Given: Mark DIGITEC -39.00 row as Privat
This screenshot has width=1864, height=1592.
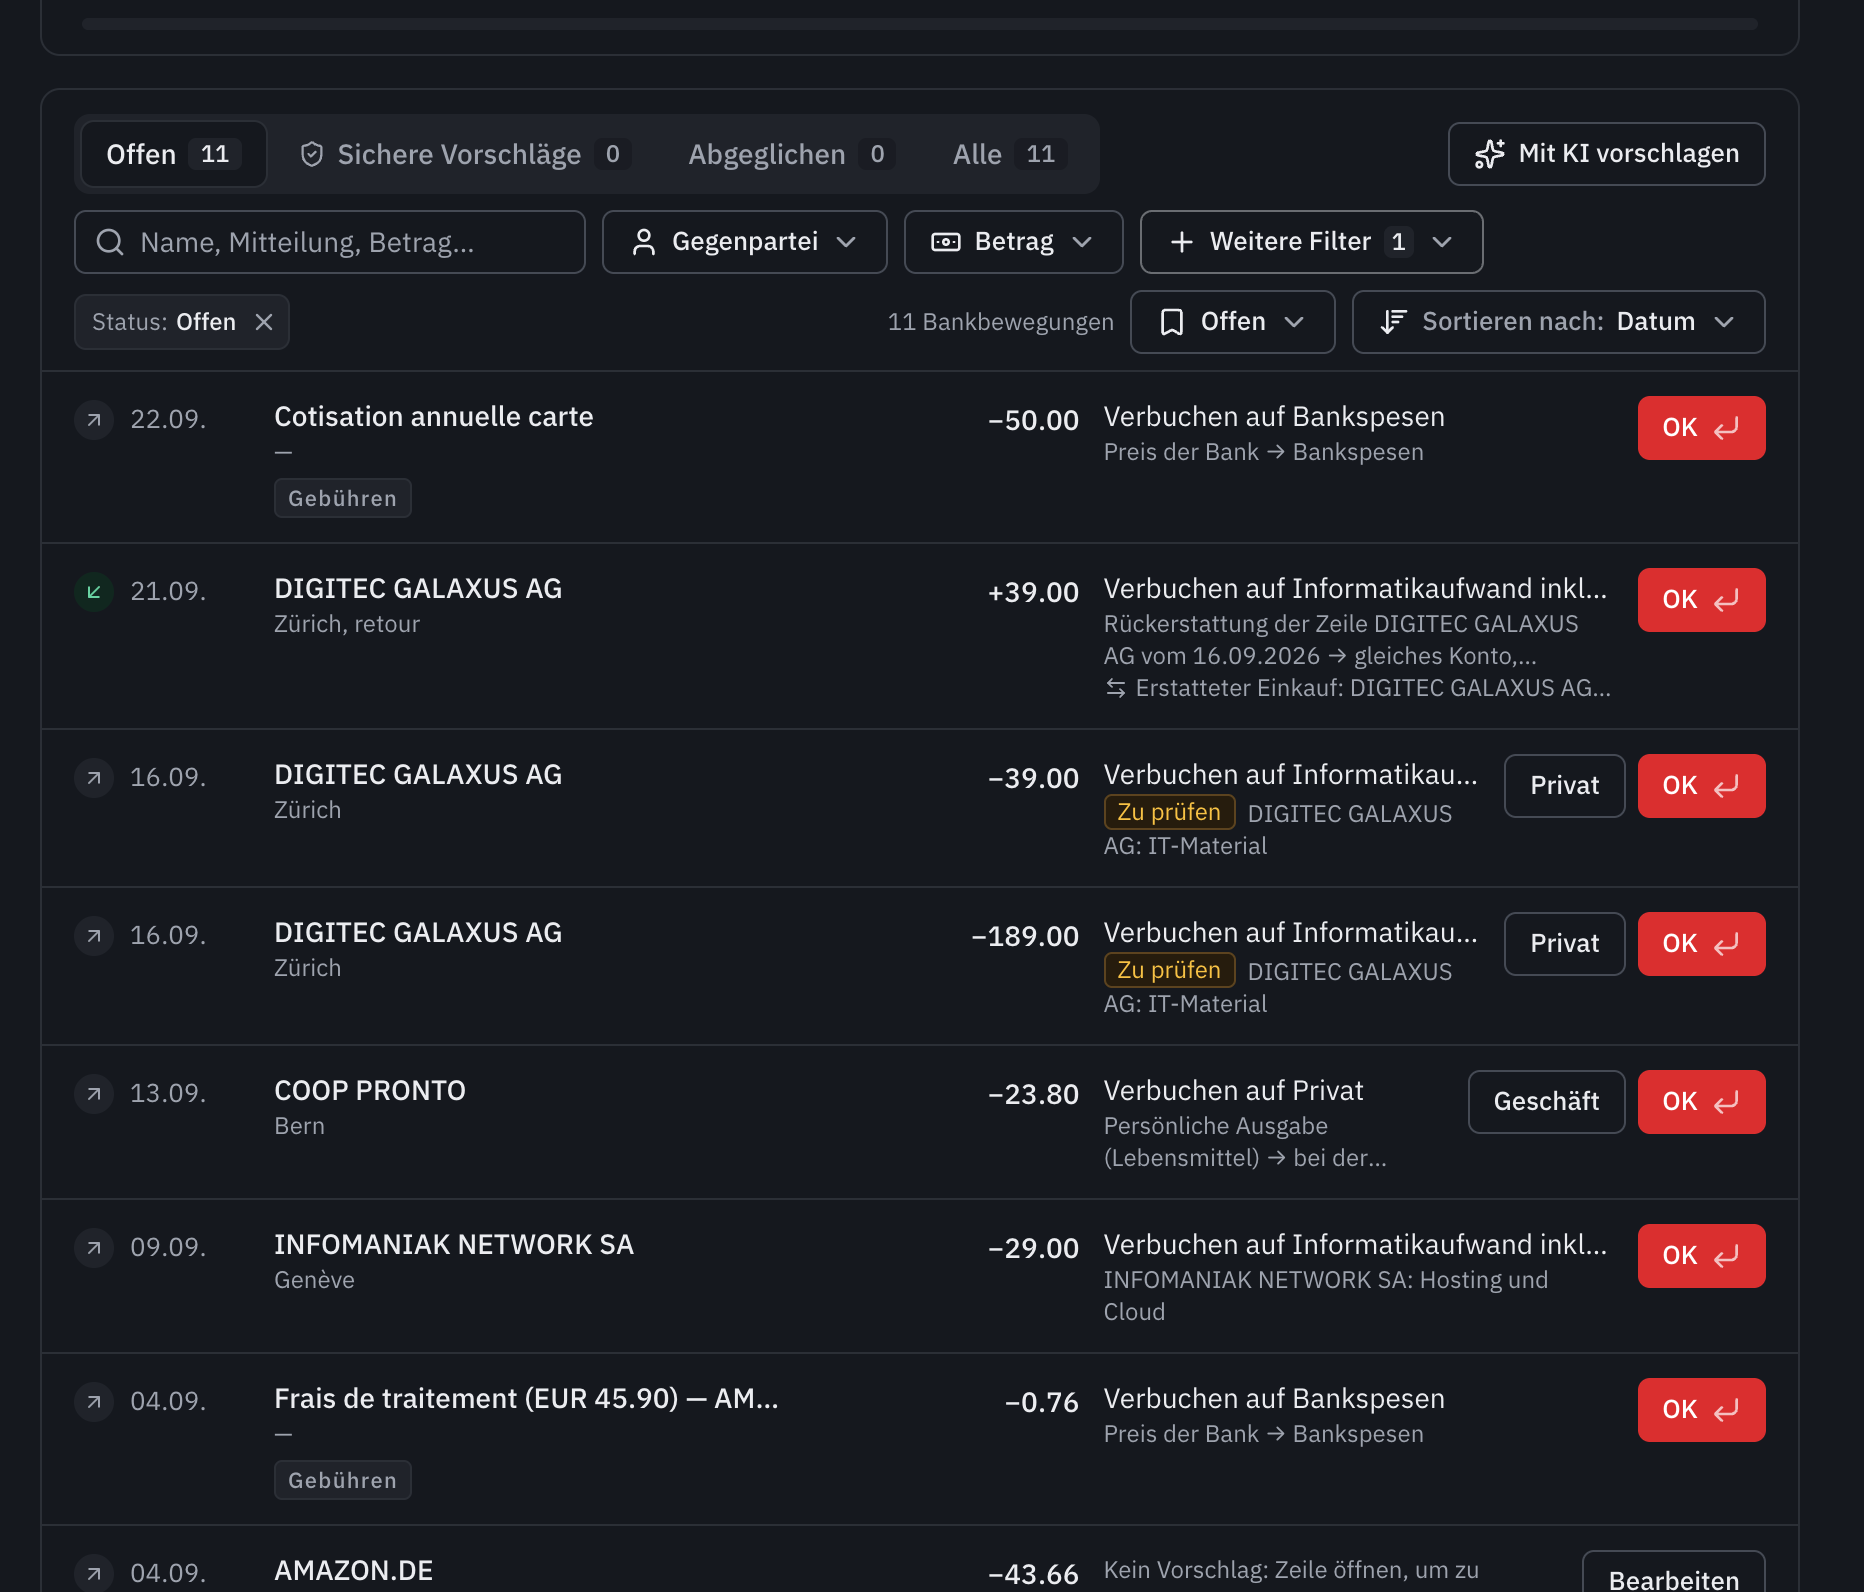Looking at the screenshot, I should (1565, 786).
